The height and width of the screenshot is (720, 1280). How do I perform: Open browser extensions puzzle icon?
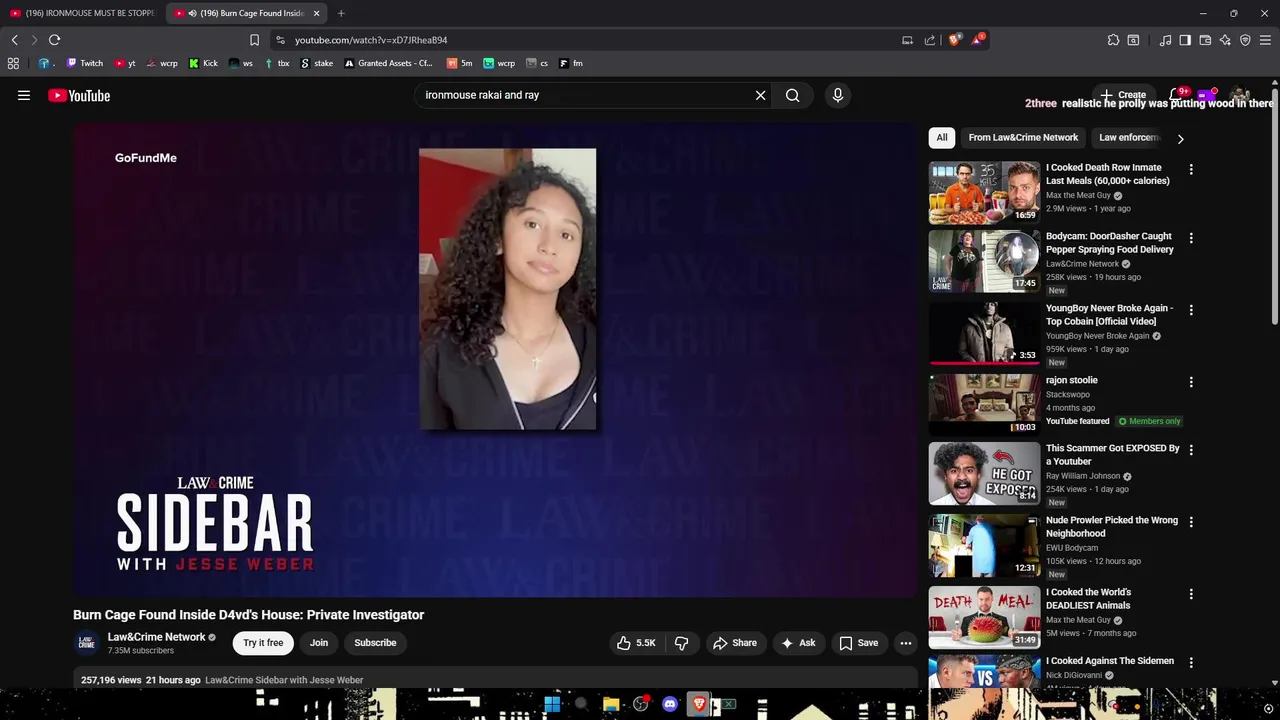1113,40
